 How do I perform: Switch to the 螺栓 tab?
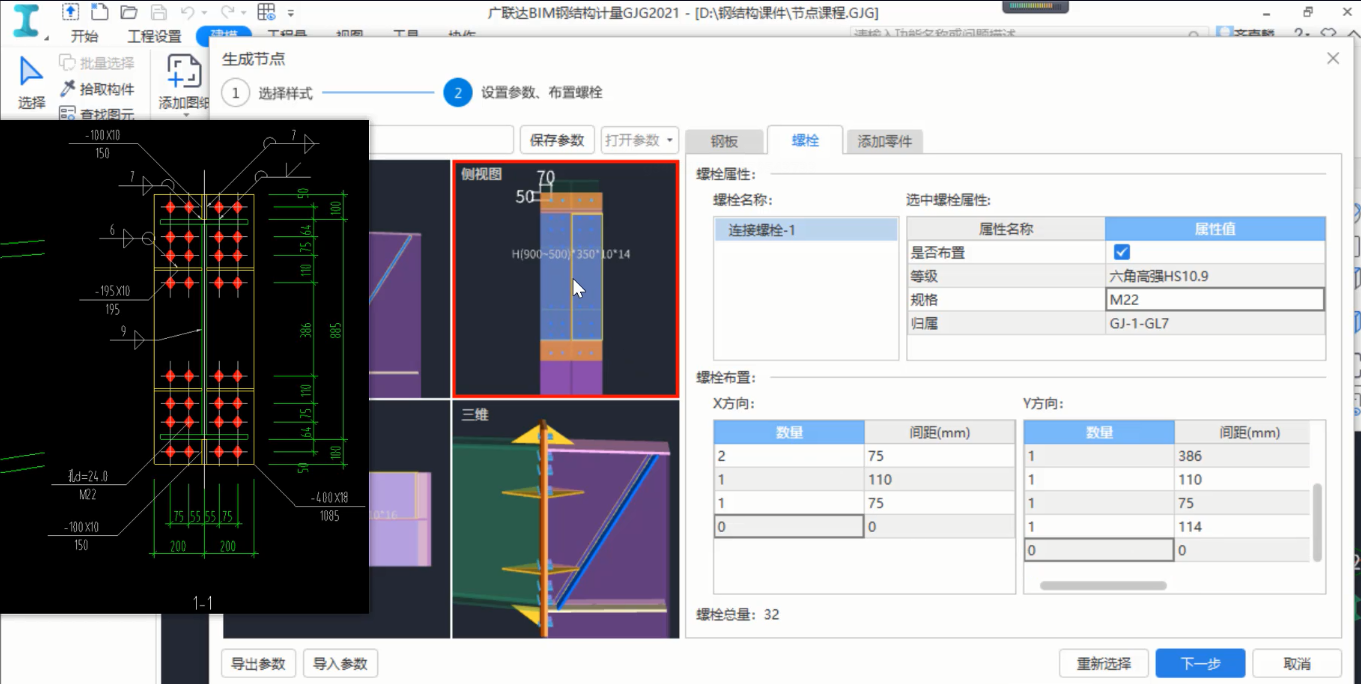805,141
